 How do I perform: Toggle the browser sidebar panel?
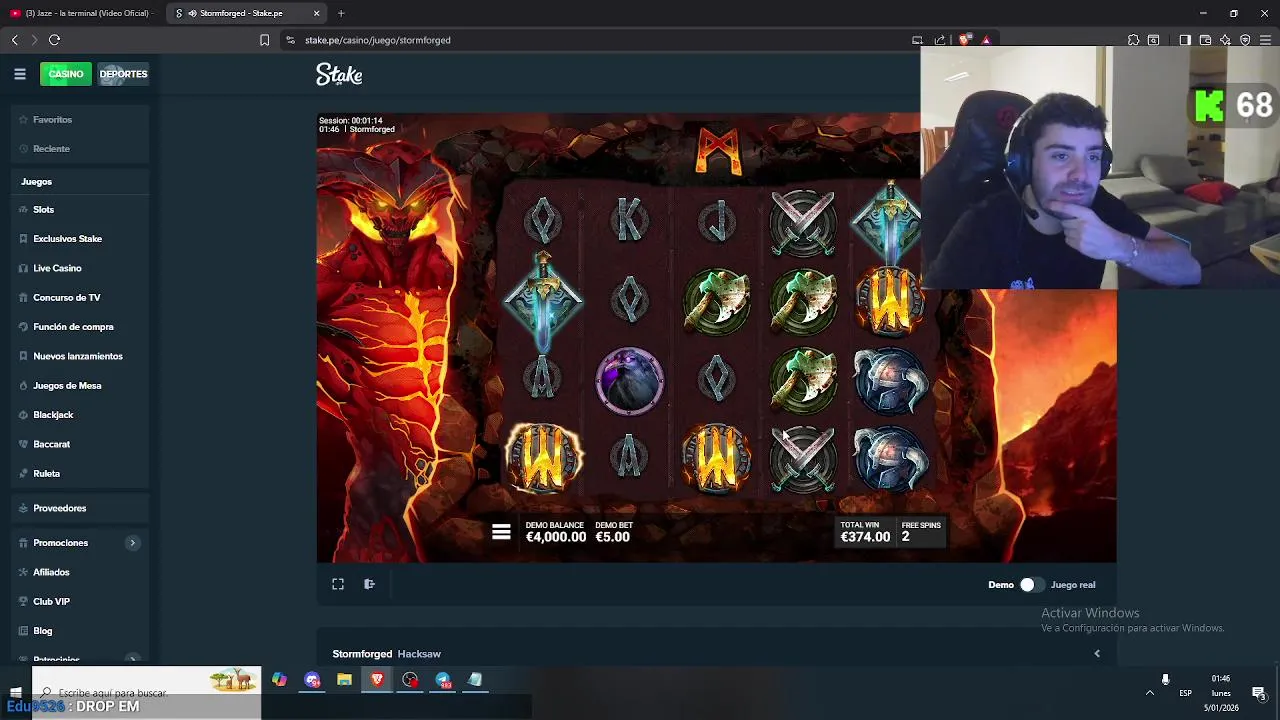1185,40
